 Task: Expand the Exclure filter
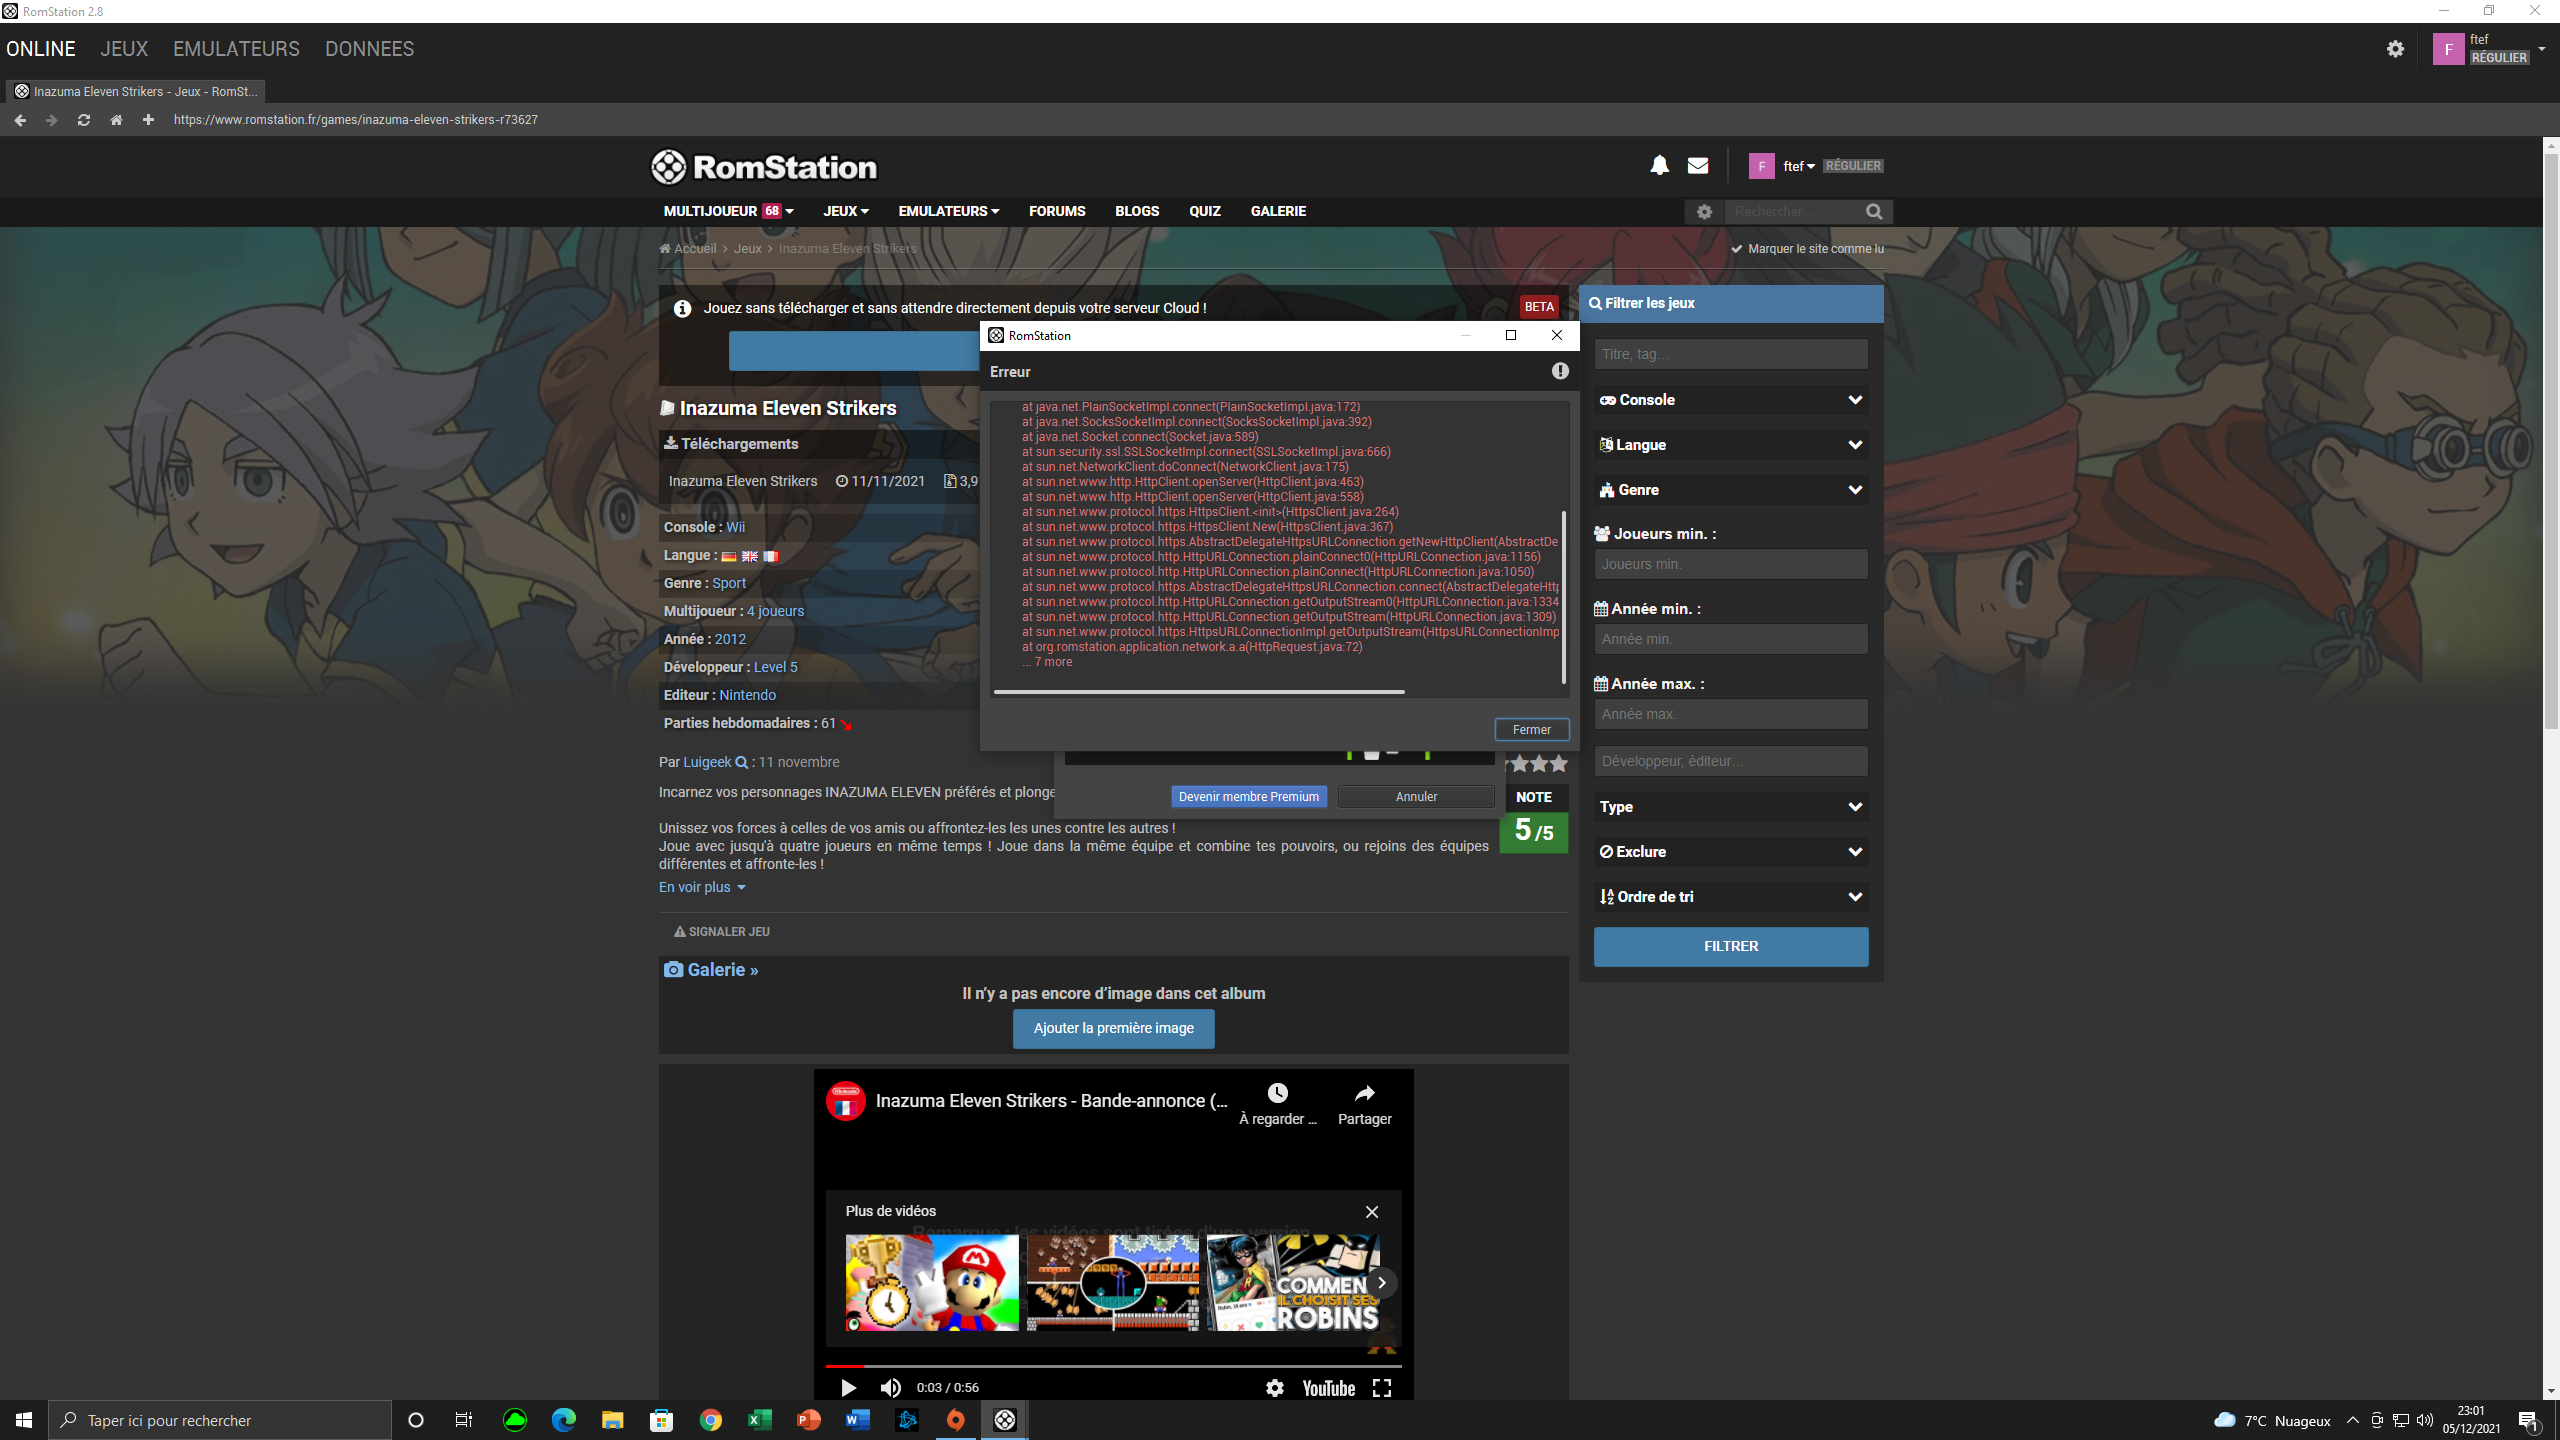click(1731, 852)
